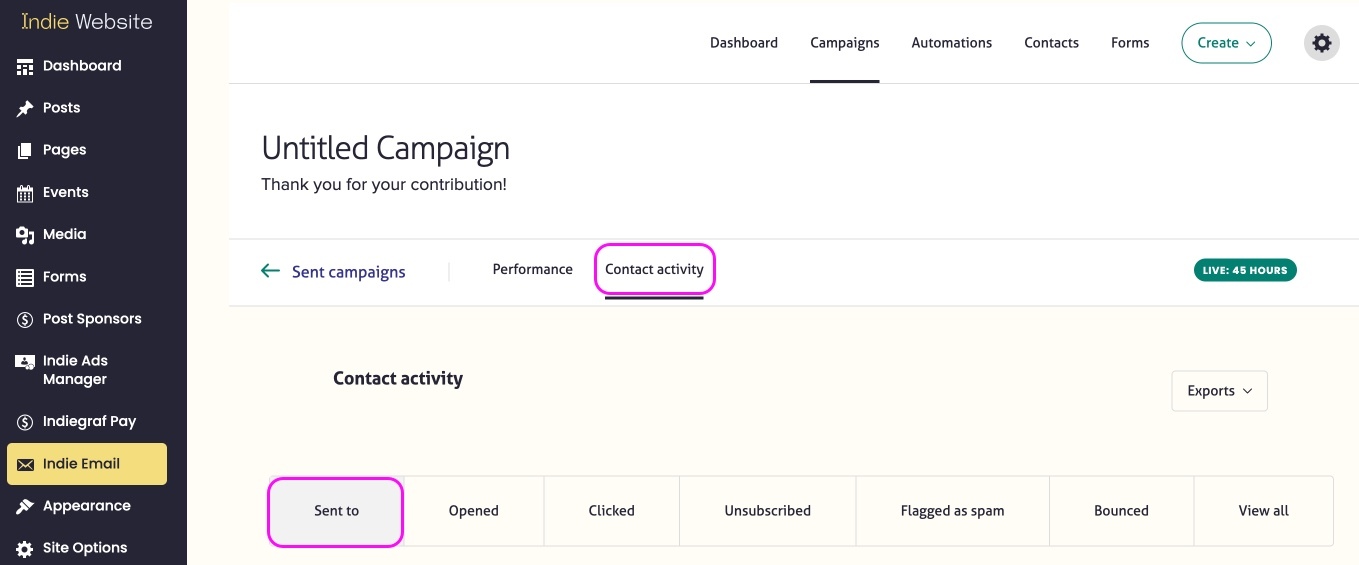Go to Contacts in top navigation
Screen dimensions: 1359x565
point(1051,43)
